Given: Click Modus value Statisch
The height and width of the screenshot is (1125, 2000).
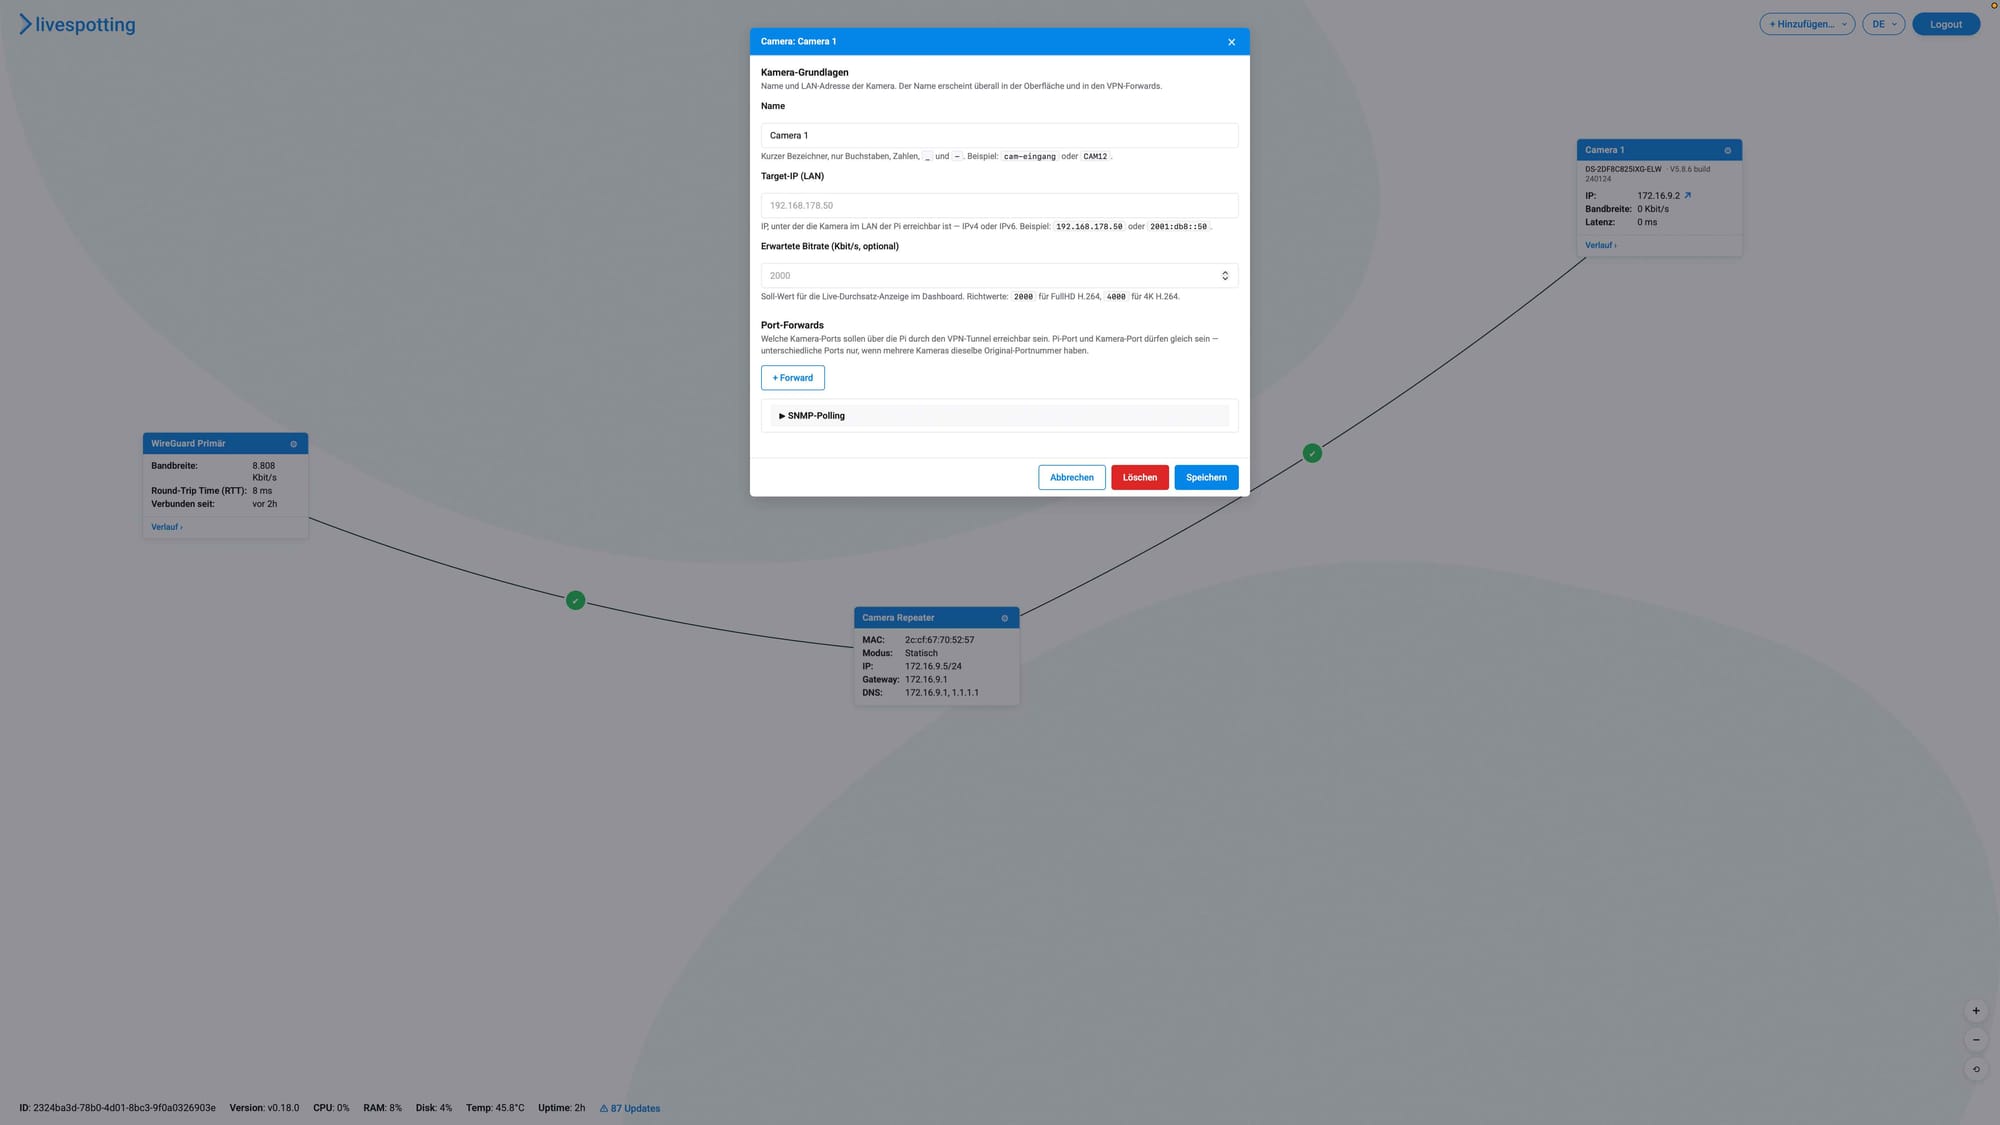Looking at the screenshot, I should (921, 653).
